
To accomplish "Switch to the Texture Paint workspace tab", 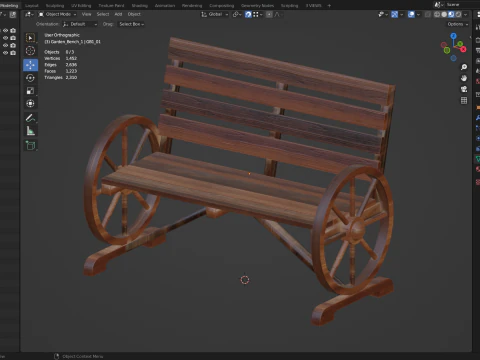I will click(111, 5).
